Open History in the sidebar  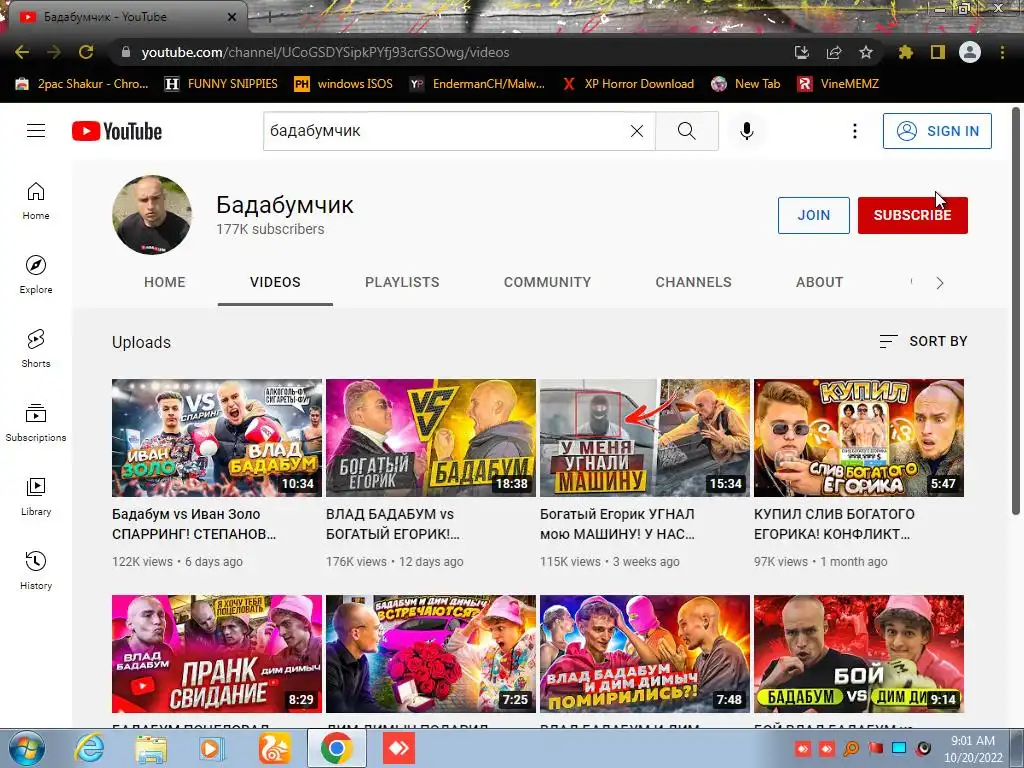pos(36,570)
